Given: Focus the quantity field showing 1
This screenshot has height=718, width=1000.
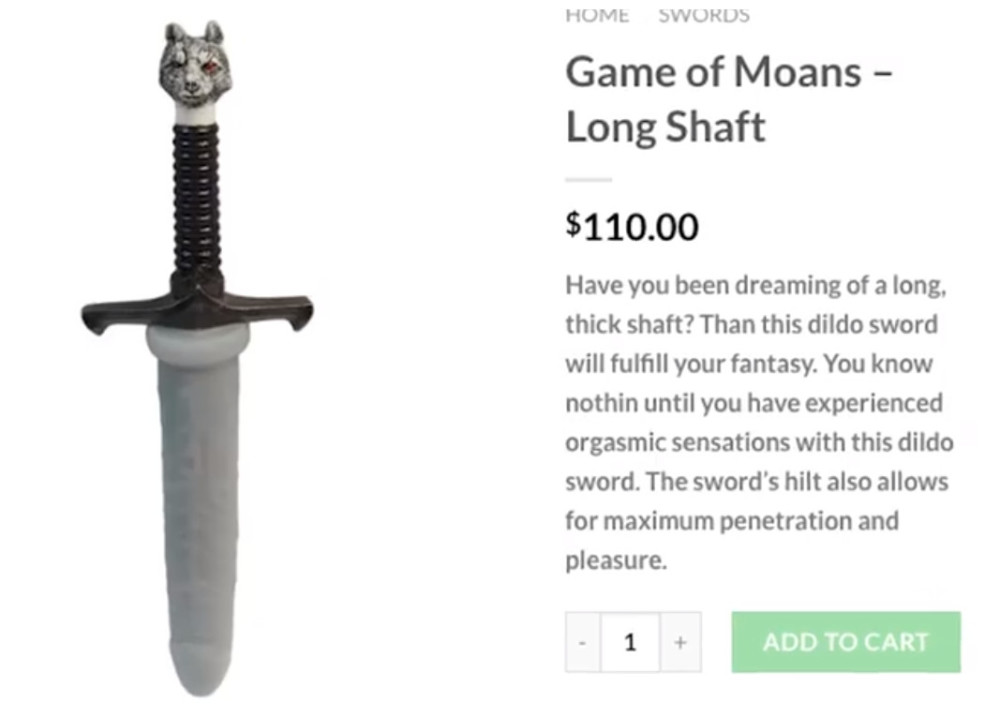Looking at the screenshot, I should [630, 642].
